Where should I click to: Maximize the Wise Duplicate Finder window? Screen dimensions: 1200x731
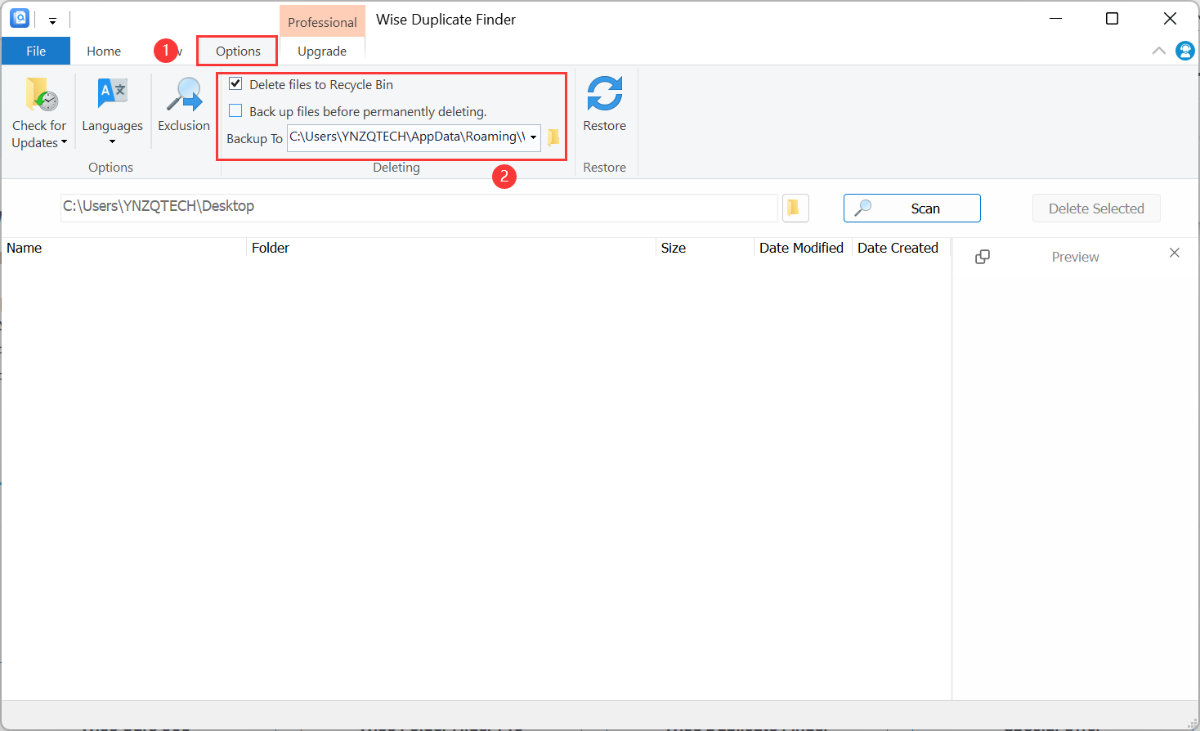point(1112,18)
